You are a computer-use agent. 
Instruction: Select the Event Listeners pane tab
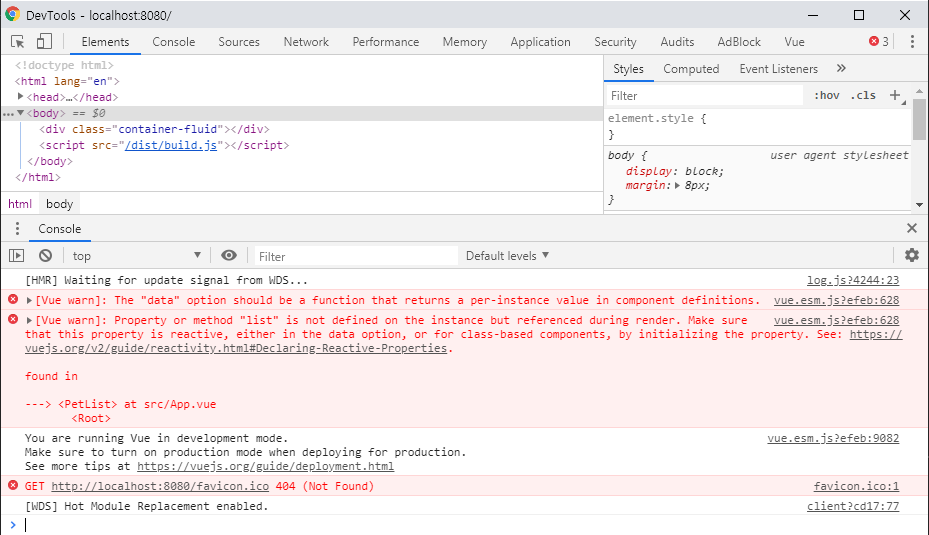point(779,69)
